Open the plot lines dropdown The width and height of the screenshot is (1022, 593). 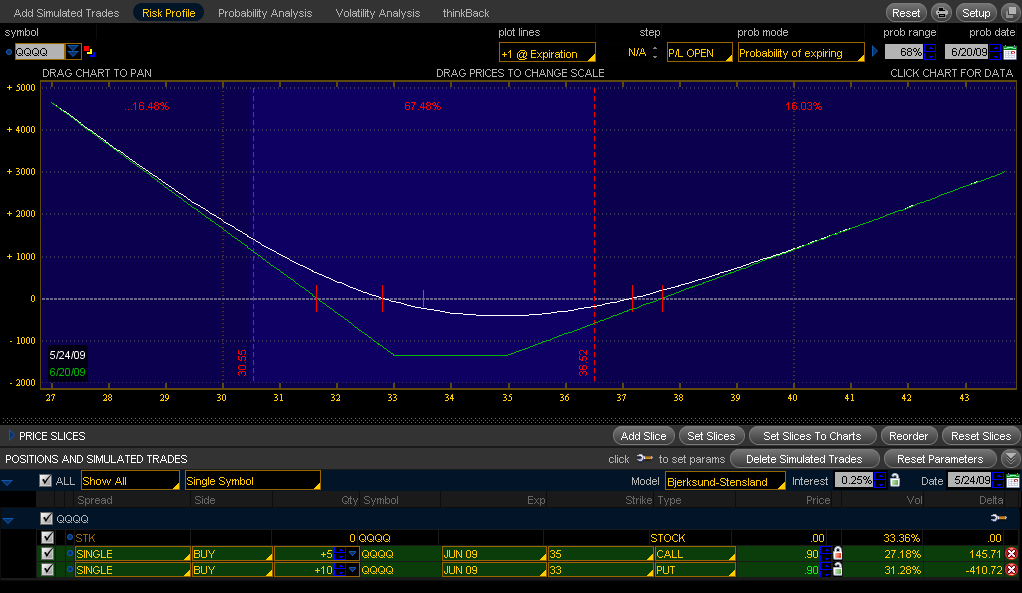tap(547, 53)
